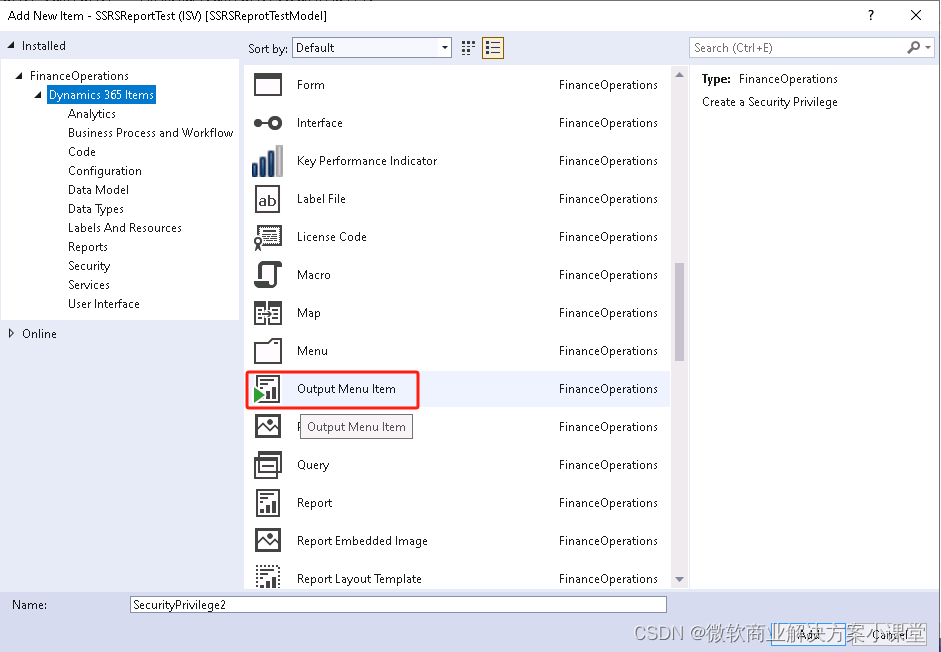
Task: Select the Form item icon
Action: coord(268,85)
